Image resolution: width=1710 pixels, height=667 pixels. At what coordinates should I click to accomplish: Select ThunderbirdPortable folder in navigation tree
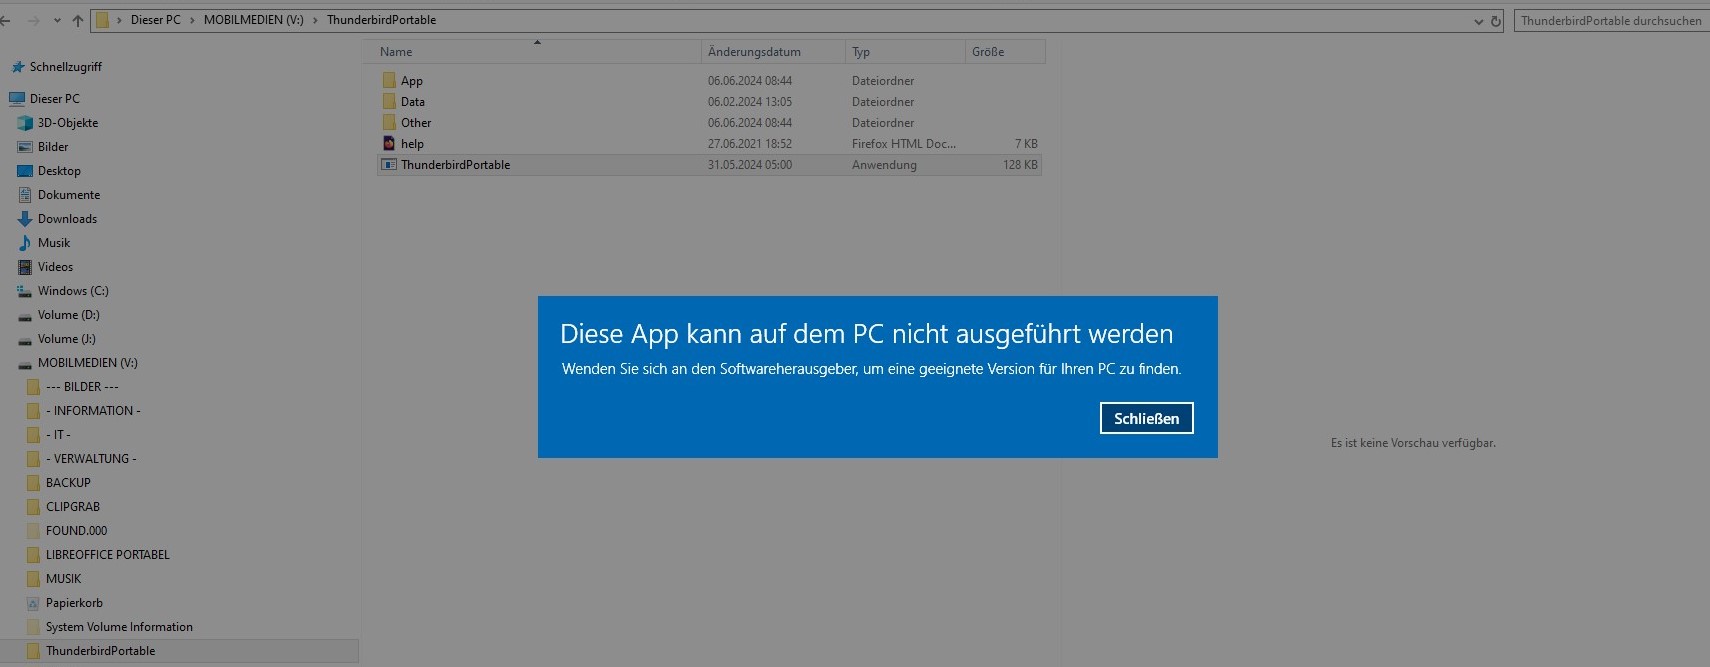(100, 651)
